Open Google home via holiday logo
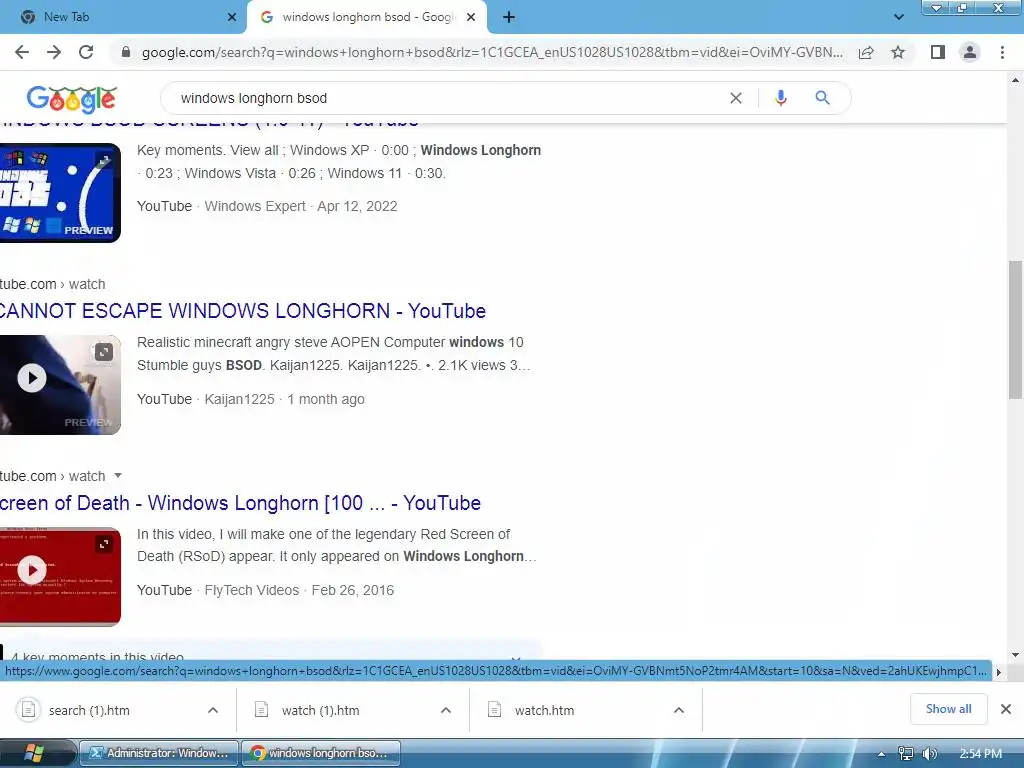The height and width of the screenshot is (768, 1024). point(72,99)
